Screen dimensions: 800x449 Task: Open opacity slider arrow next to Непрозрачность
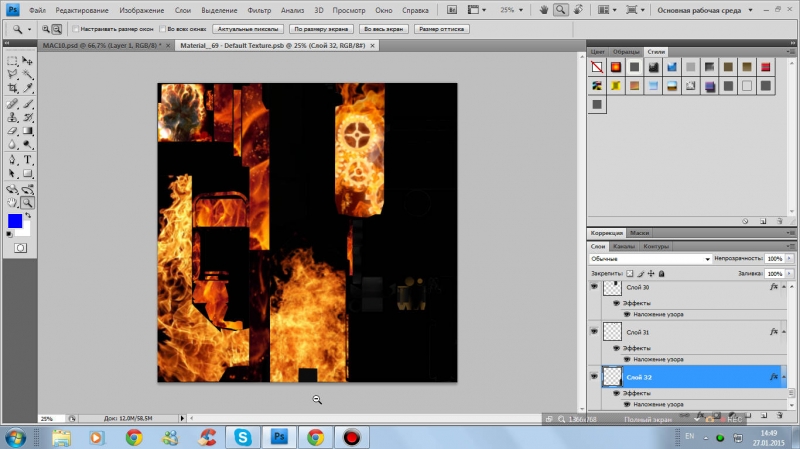pyautogui.click(x=789, y=259)
